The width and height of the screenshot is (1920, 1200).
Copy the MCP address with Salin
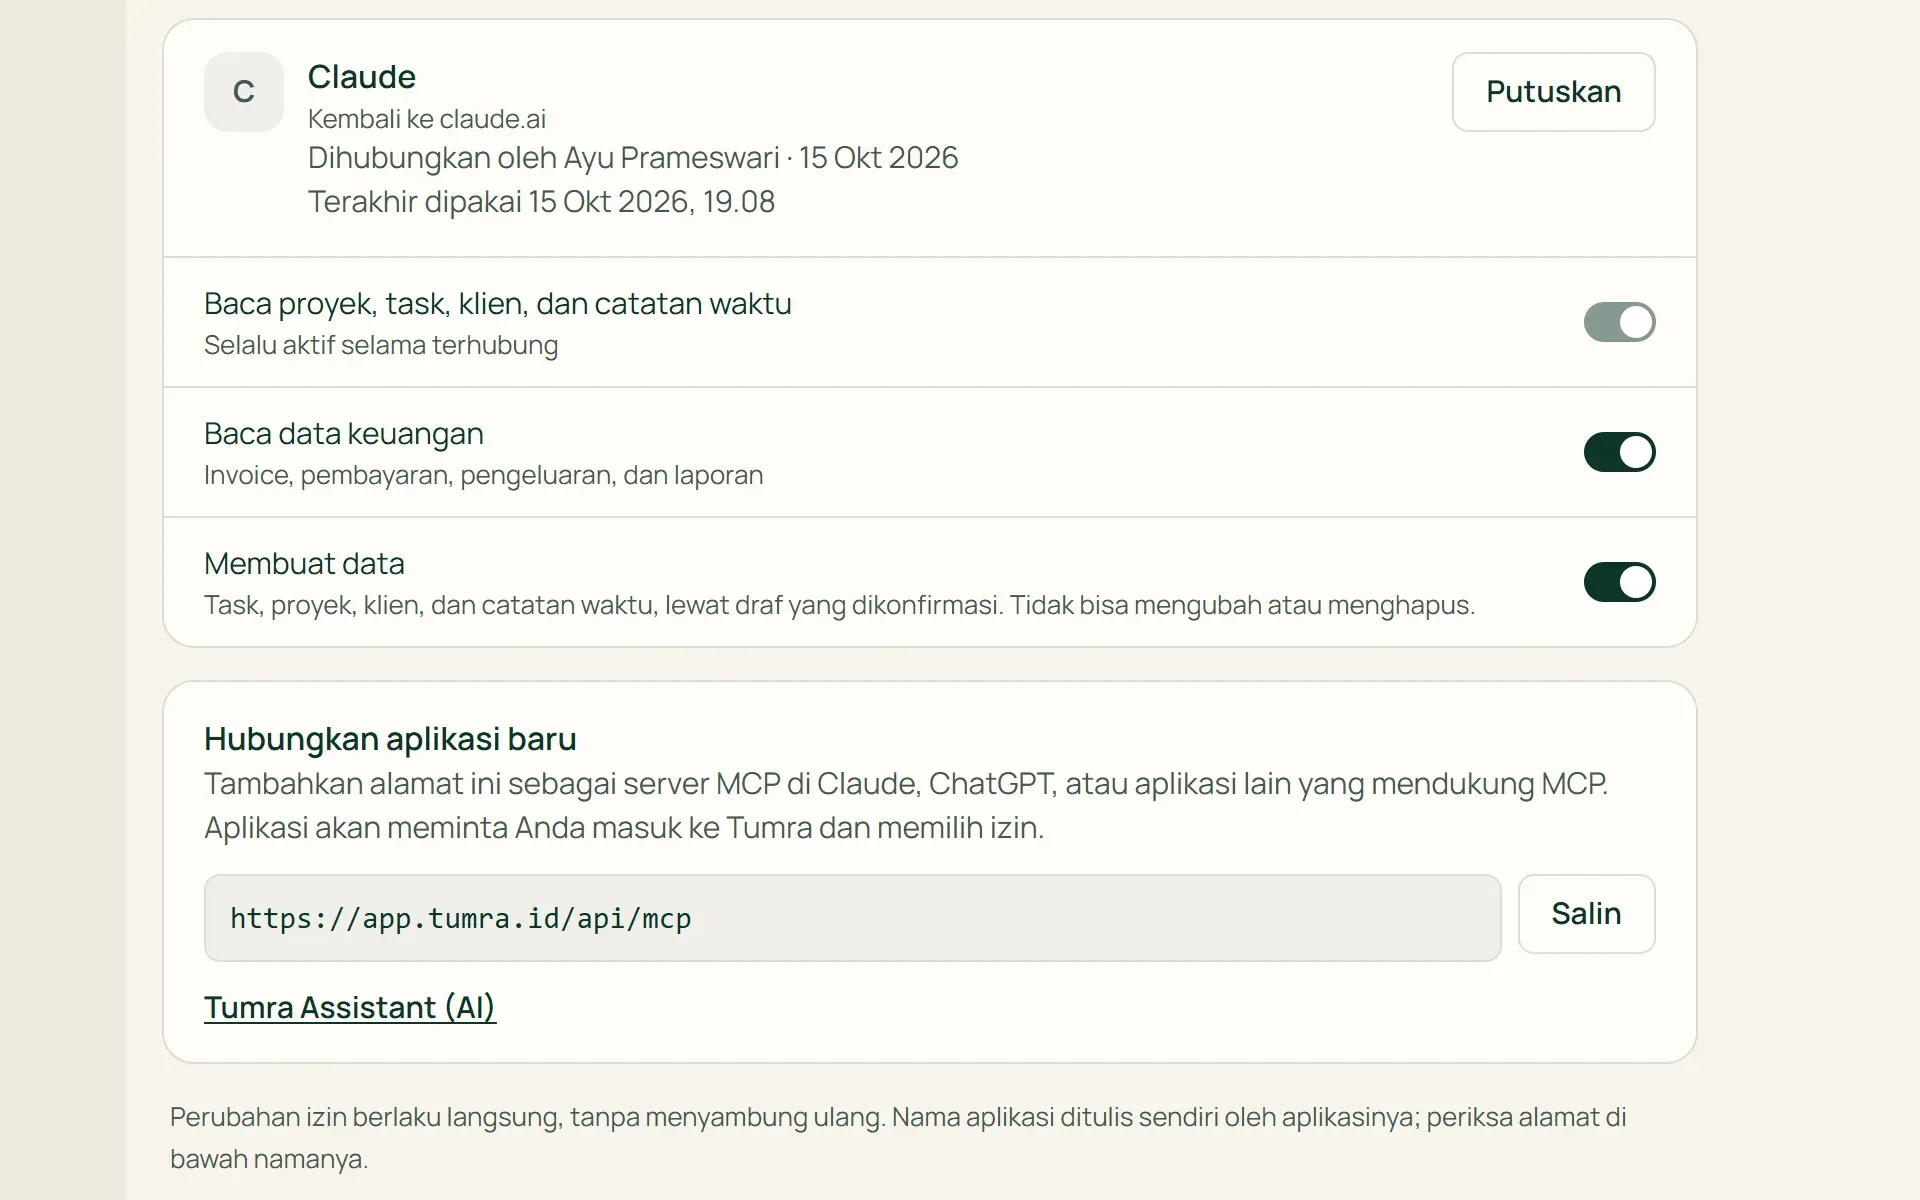1586,914
